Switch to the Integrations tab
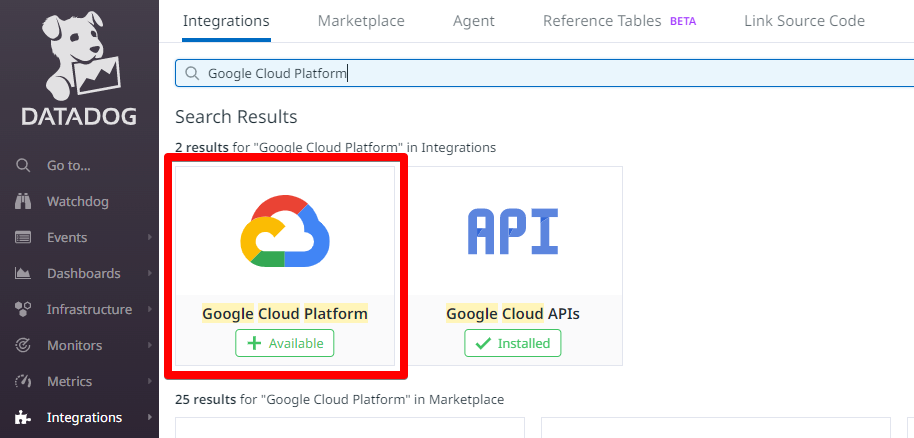The width and height of the screenshot is (914, 438). [226, 22]
